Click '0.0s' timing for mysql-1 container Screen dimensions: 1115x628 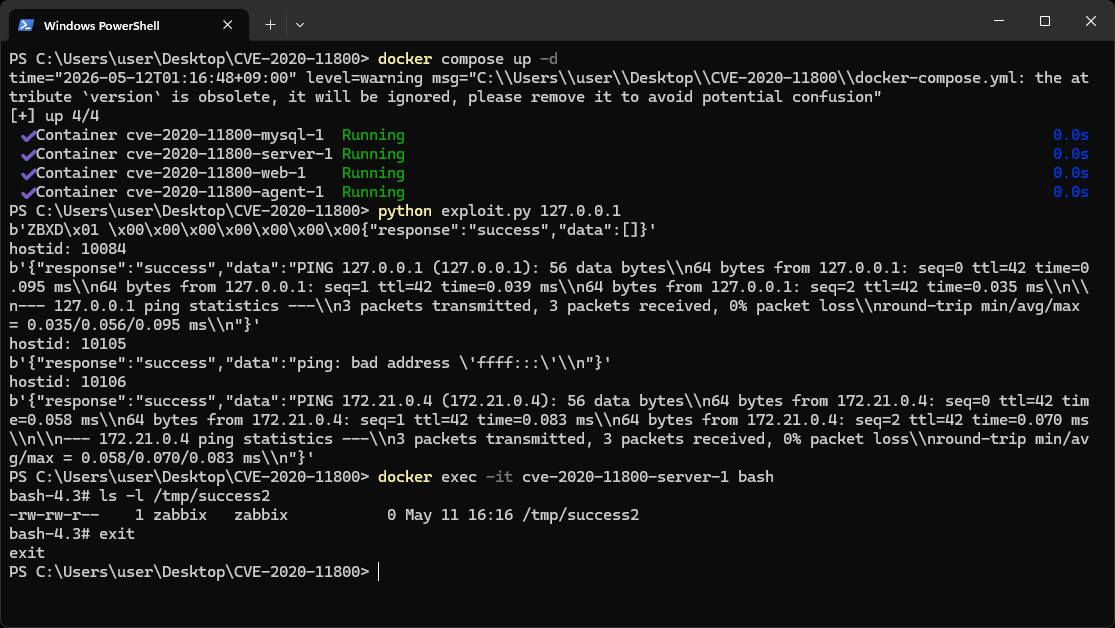click(1071, 135)
